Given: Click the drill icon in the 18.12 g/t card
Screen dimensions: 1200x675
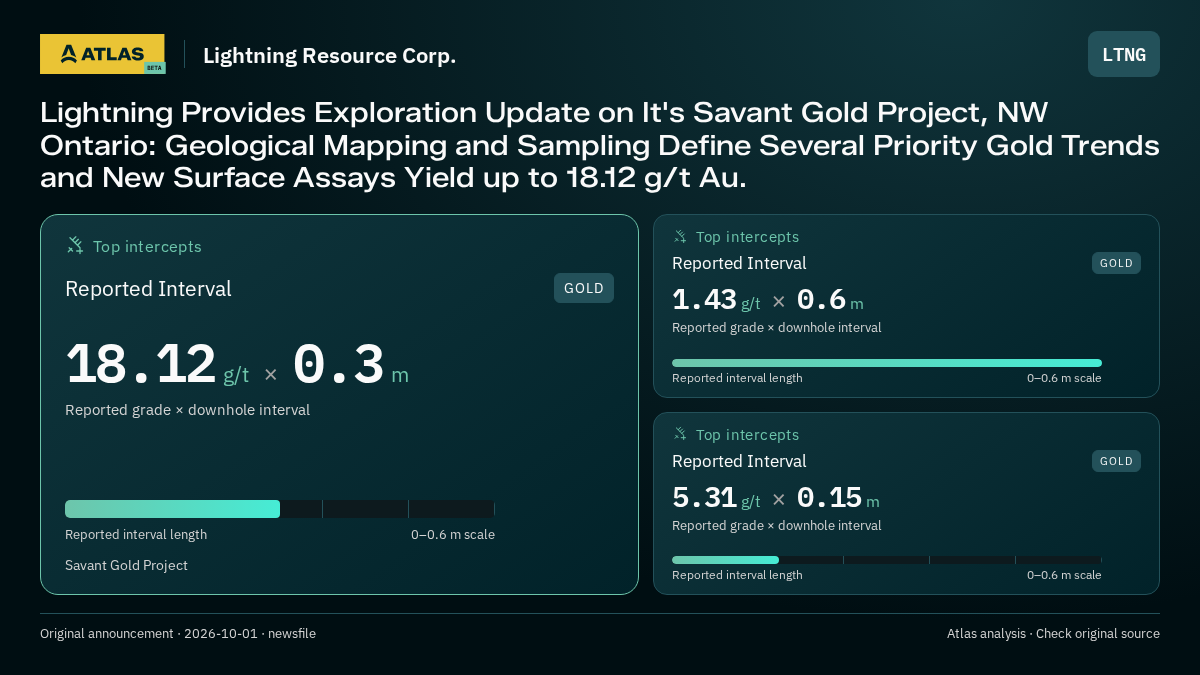Looking at the screenshot, I should (75, 245).
